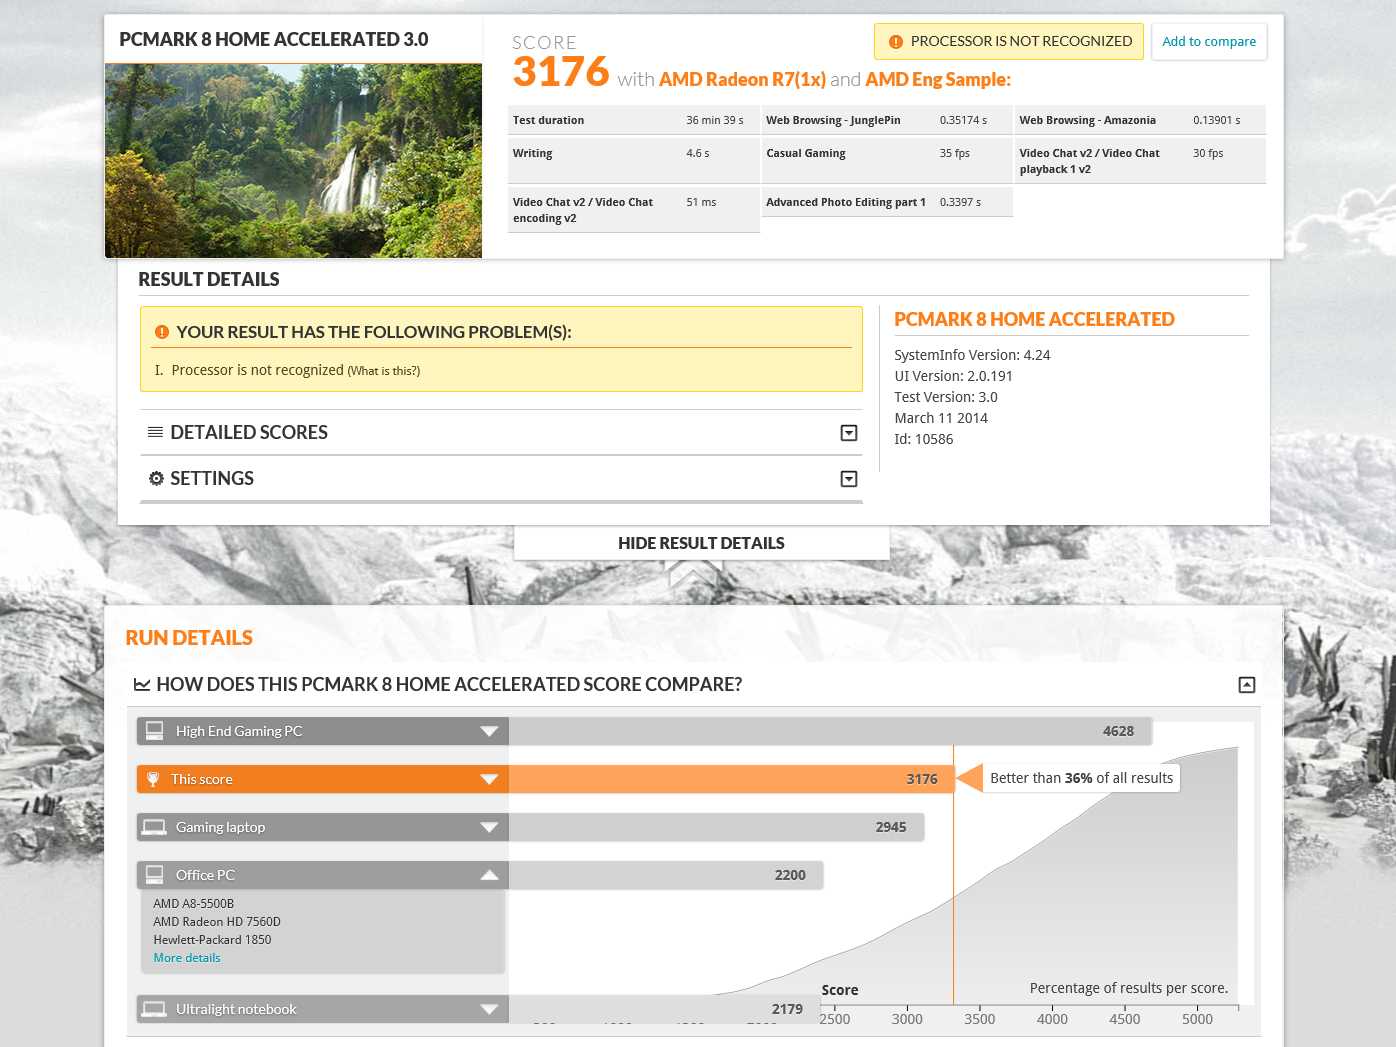Viewport: 1396px width, 1047px height.
Task: Click the 2200 Office PC score bar
Action: [x=666, y=875]
